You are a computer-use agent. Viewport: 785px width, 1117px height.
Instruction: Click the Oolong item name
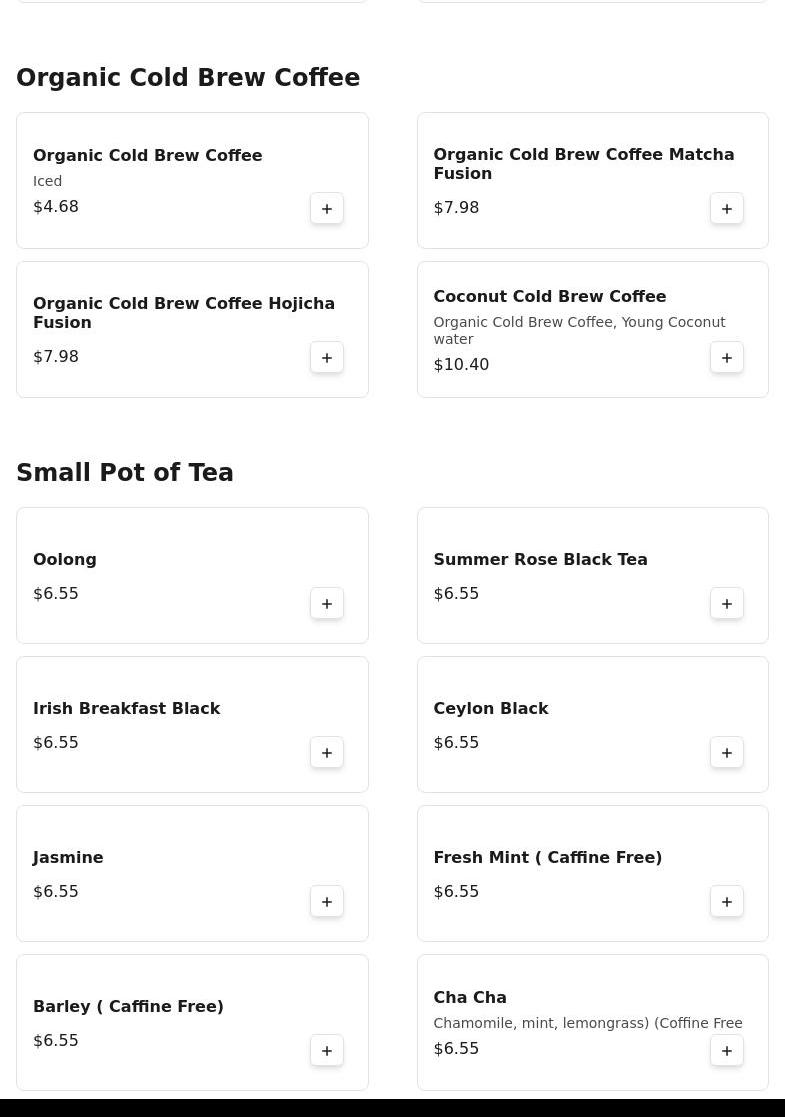click(65, 559)
